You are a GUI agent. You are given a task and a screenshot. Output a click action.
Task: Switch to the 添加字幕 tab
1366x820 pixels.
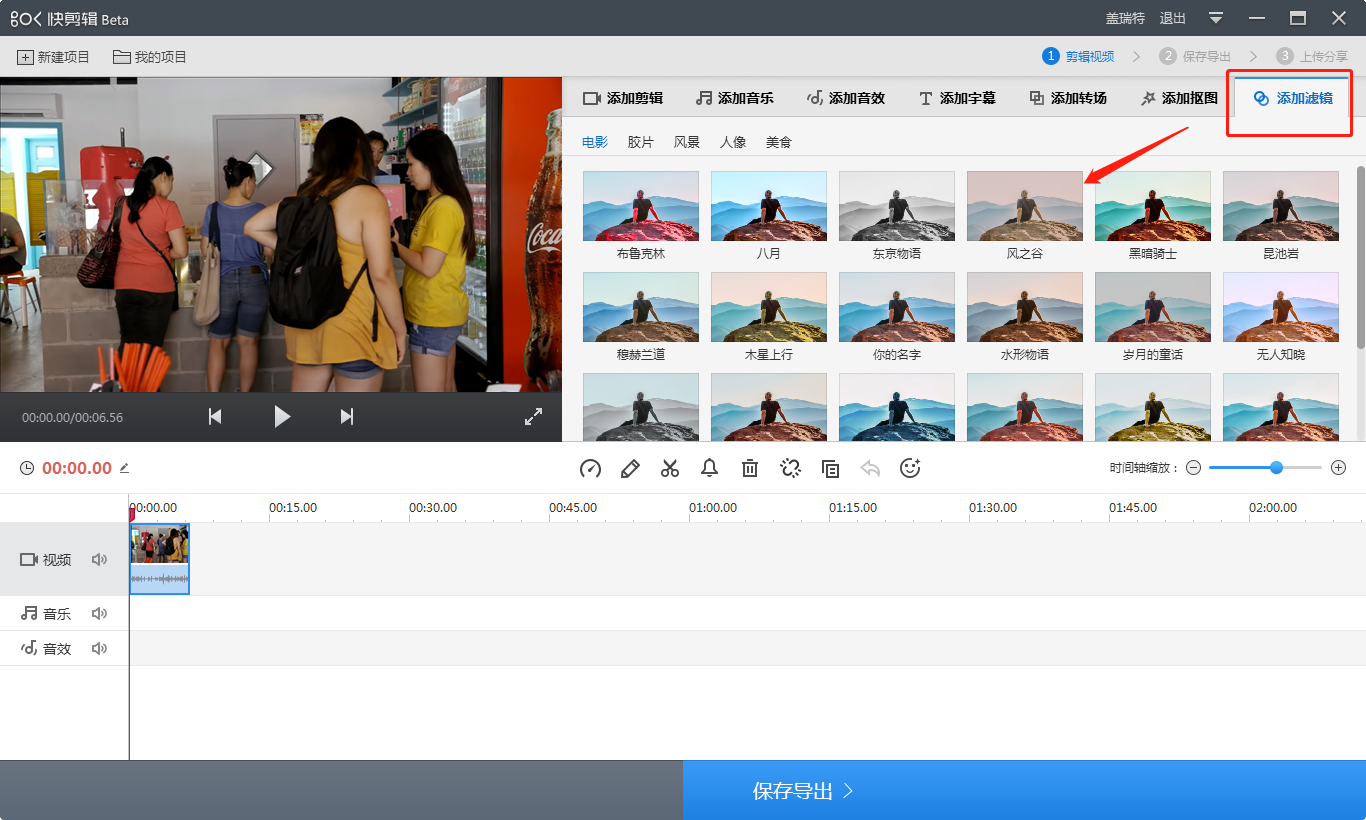pos(957,98)
